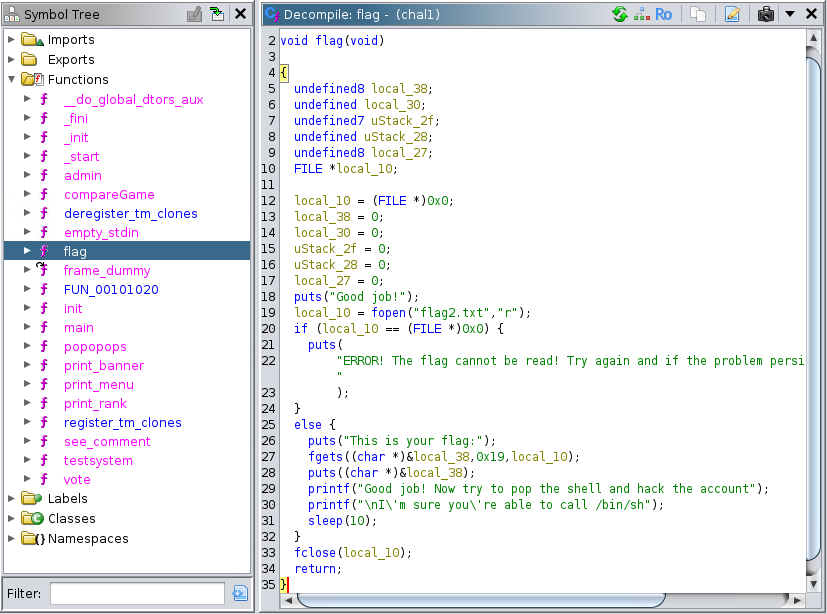Select the empty_stdin function
The height and width of the screenshot is (614, 827).
point(101,233)
